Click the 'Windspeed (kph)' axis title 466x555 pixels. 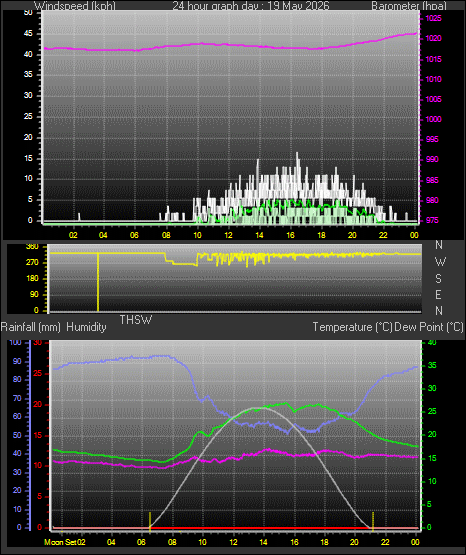pyautogui.click(x=74, y=6)
